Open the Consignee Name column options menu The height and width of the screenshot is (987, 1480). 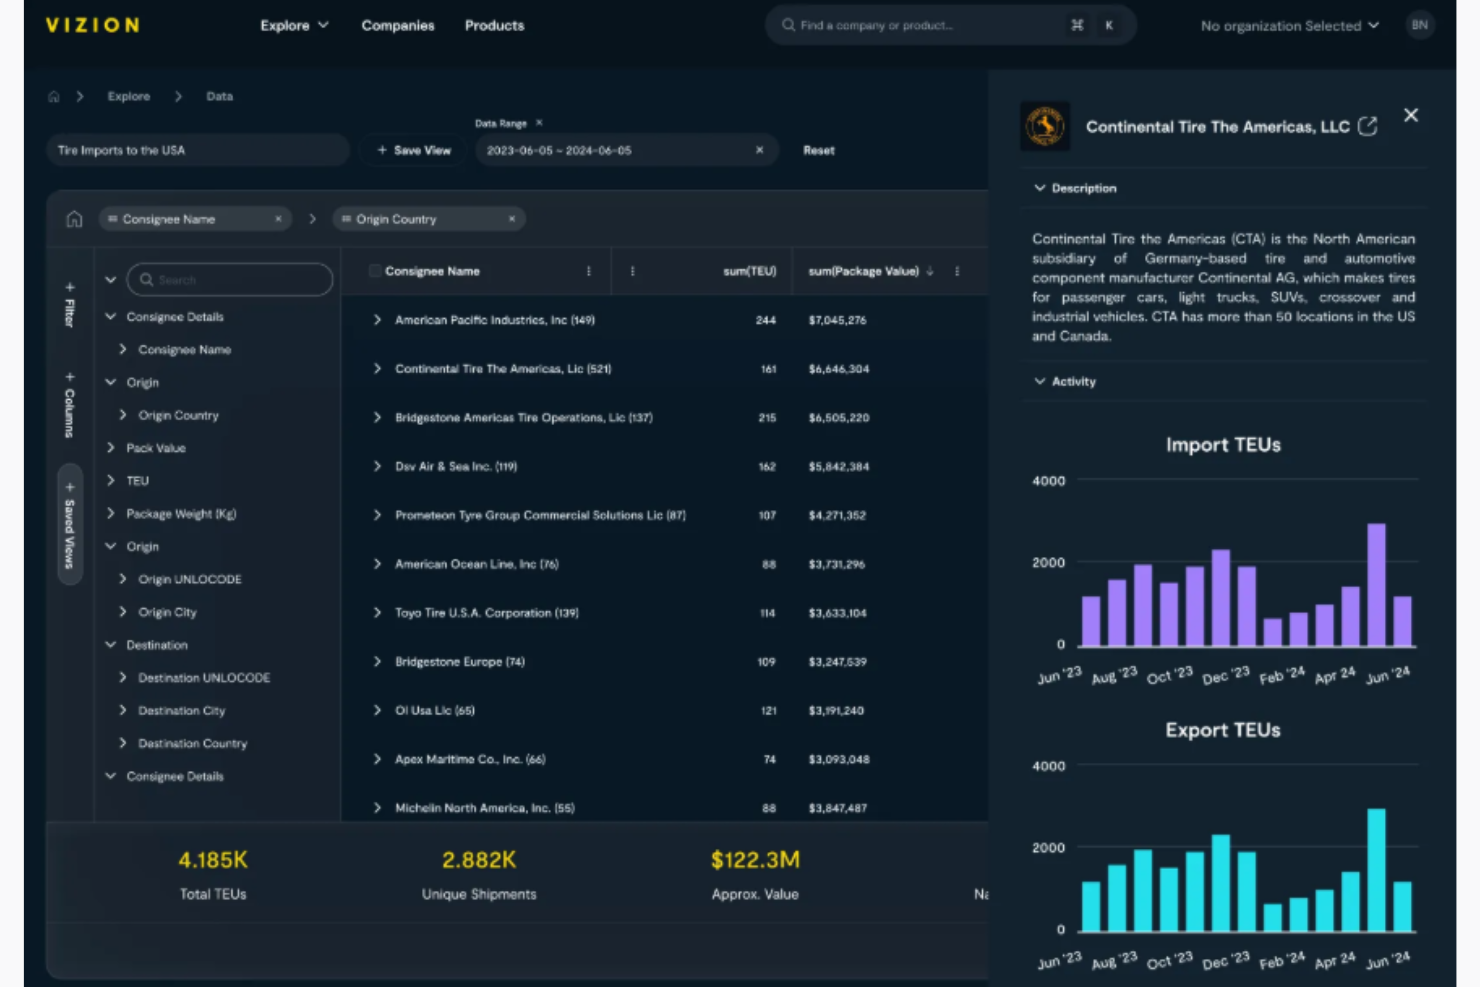click(x=588, y=271)
